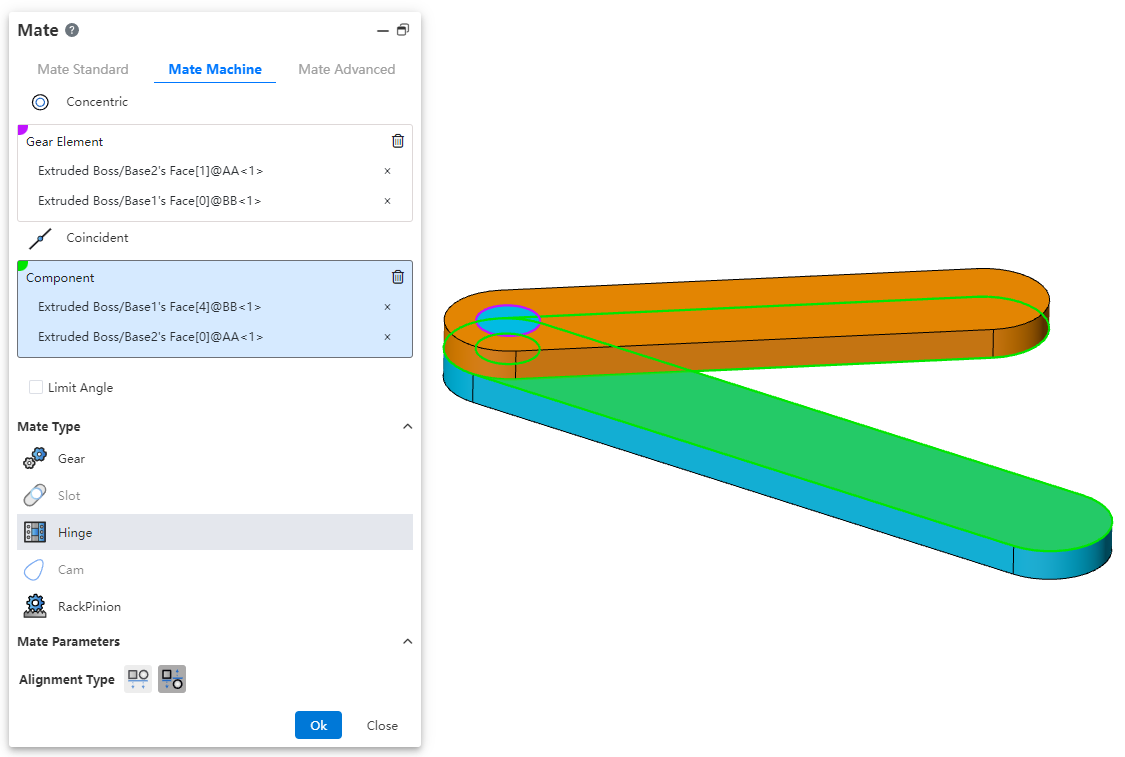Select the second anti-aligned Alignment Type toggle
Viewport: 1125px width, 757px height.
[x=172, y=679]
